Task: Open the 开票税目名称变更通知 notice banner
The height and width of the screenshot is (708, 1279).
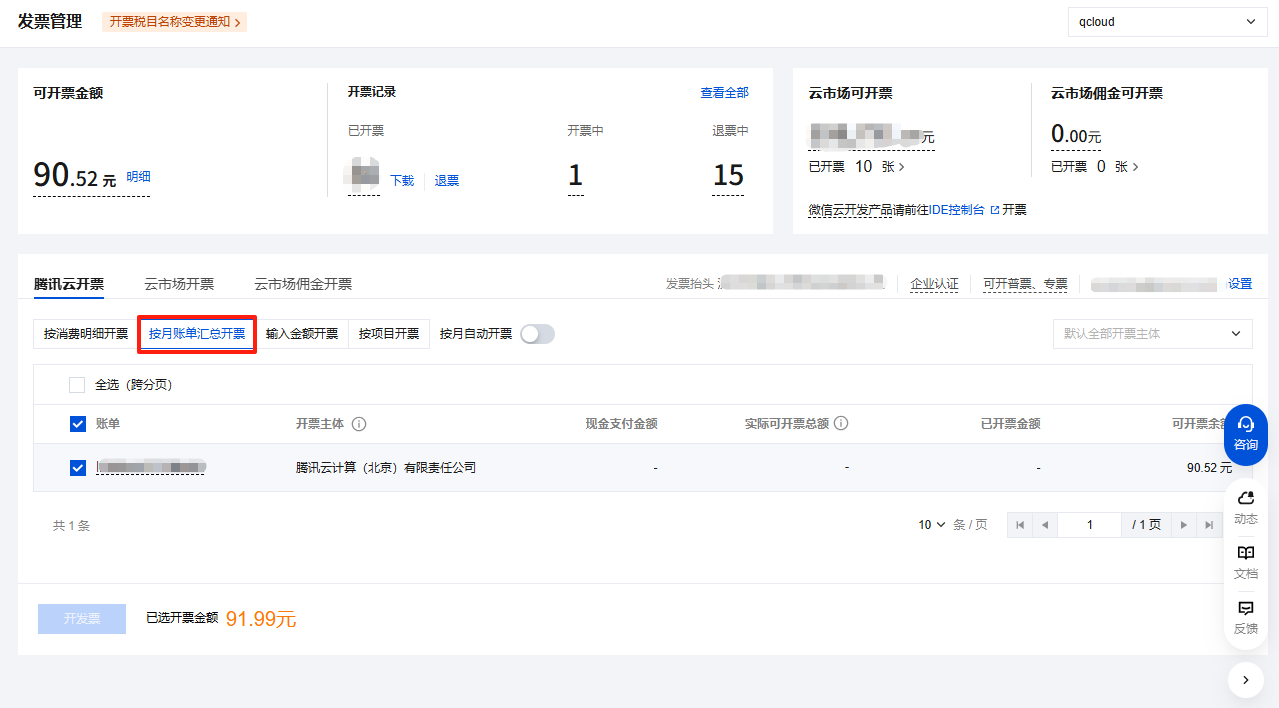Action: 174,22
